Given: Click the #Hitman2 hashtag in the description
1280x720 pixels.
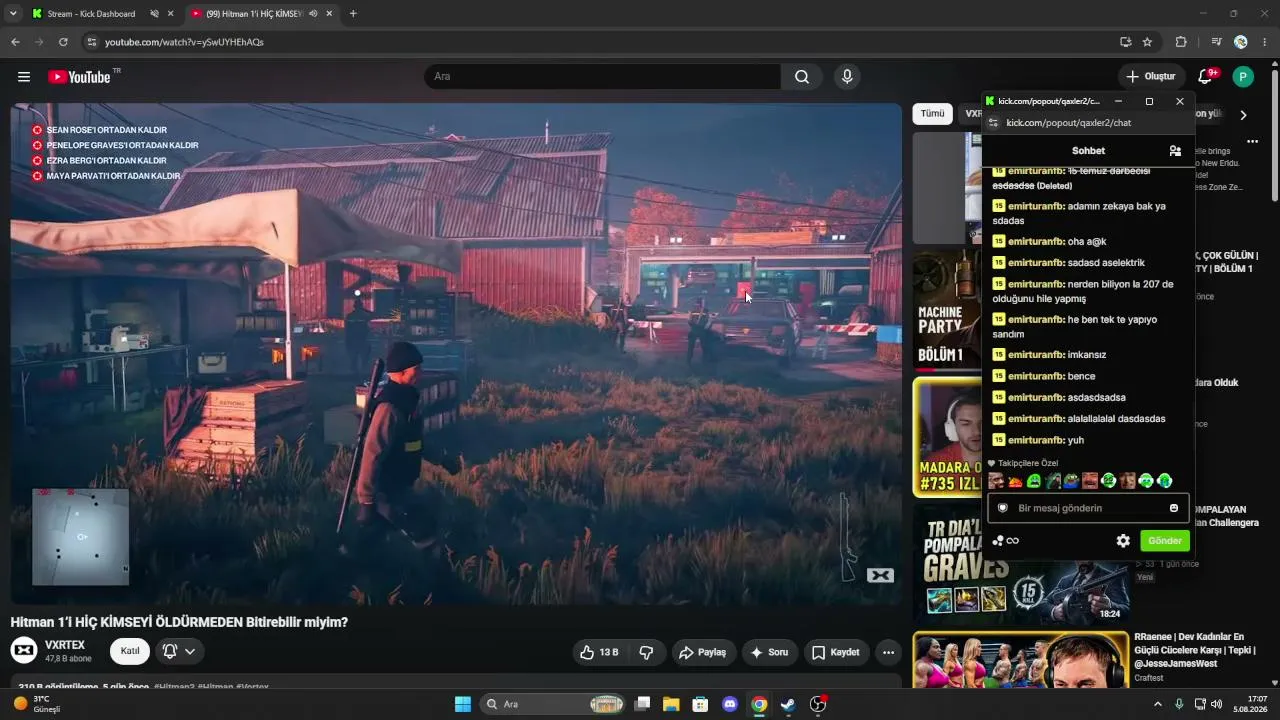Looking at the screenshot, I should pos(174,687).
